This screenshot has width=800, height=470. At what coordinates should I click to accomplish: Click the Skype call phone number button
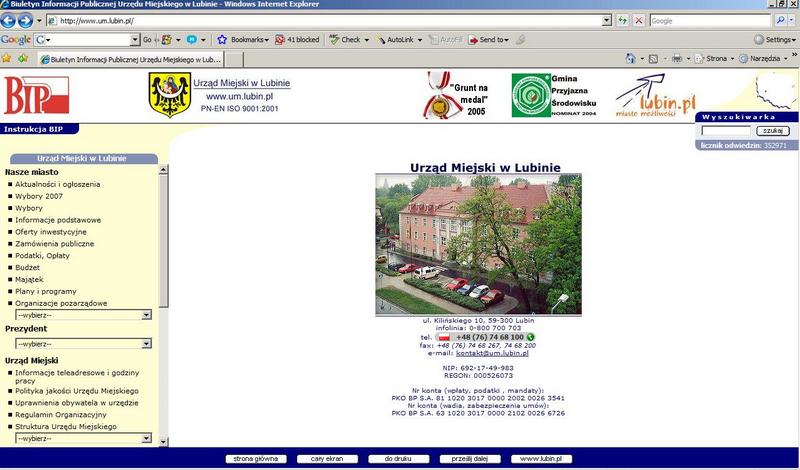tap(485, 337)
